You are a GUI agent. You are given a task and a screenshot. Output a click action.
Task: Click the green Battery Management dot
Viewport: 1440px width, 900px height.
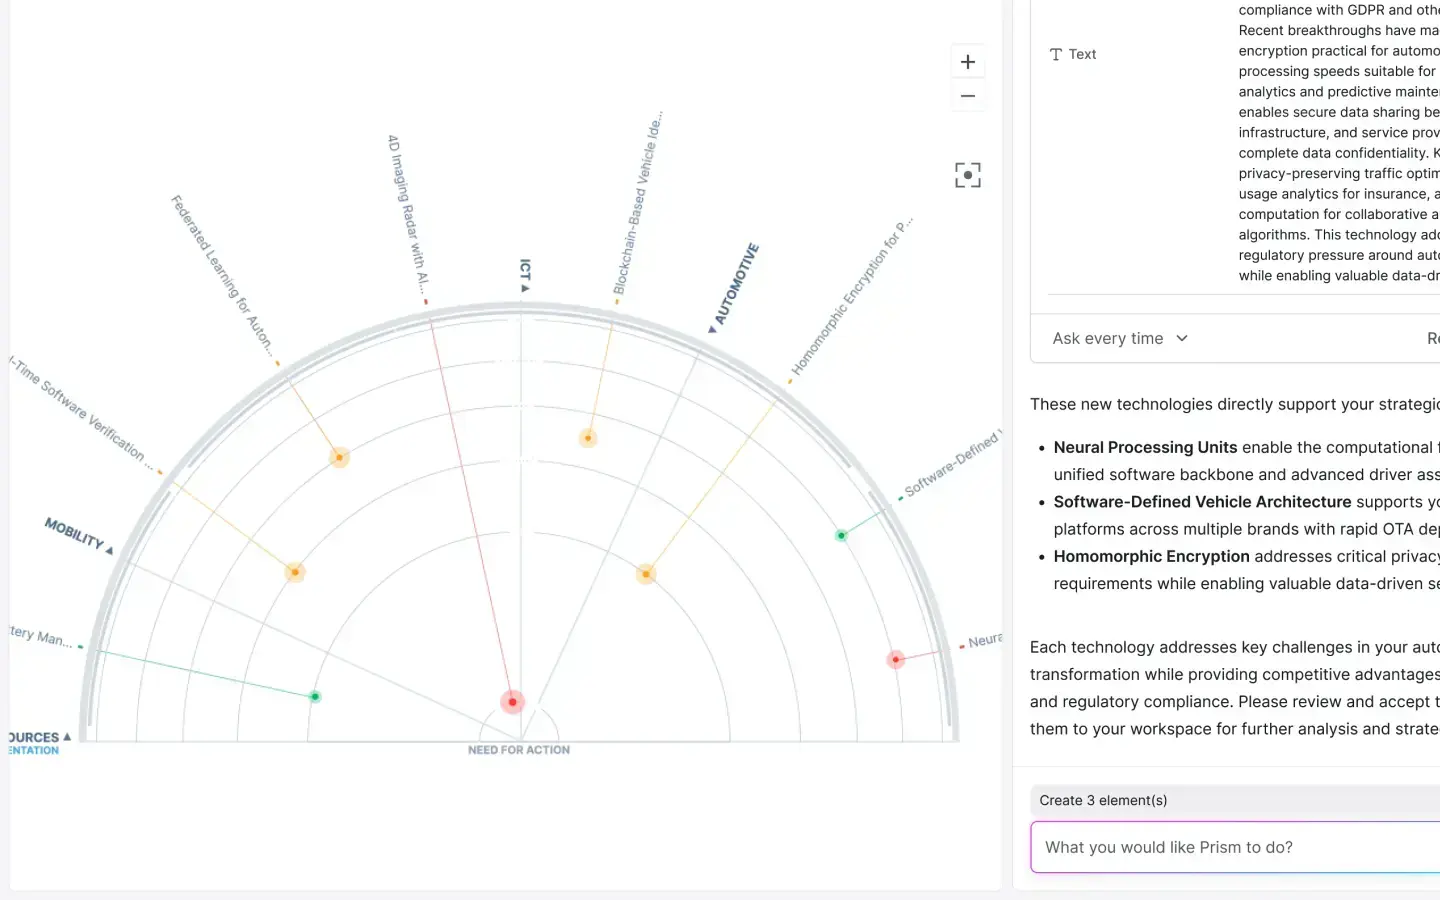(314, 696)
